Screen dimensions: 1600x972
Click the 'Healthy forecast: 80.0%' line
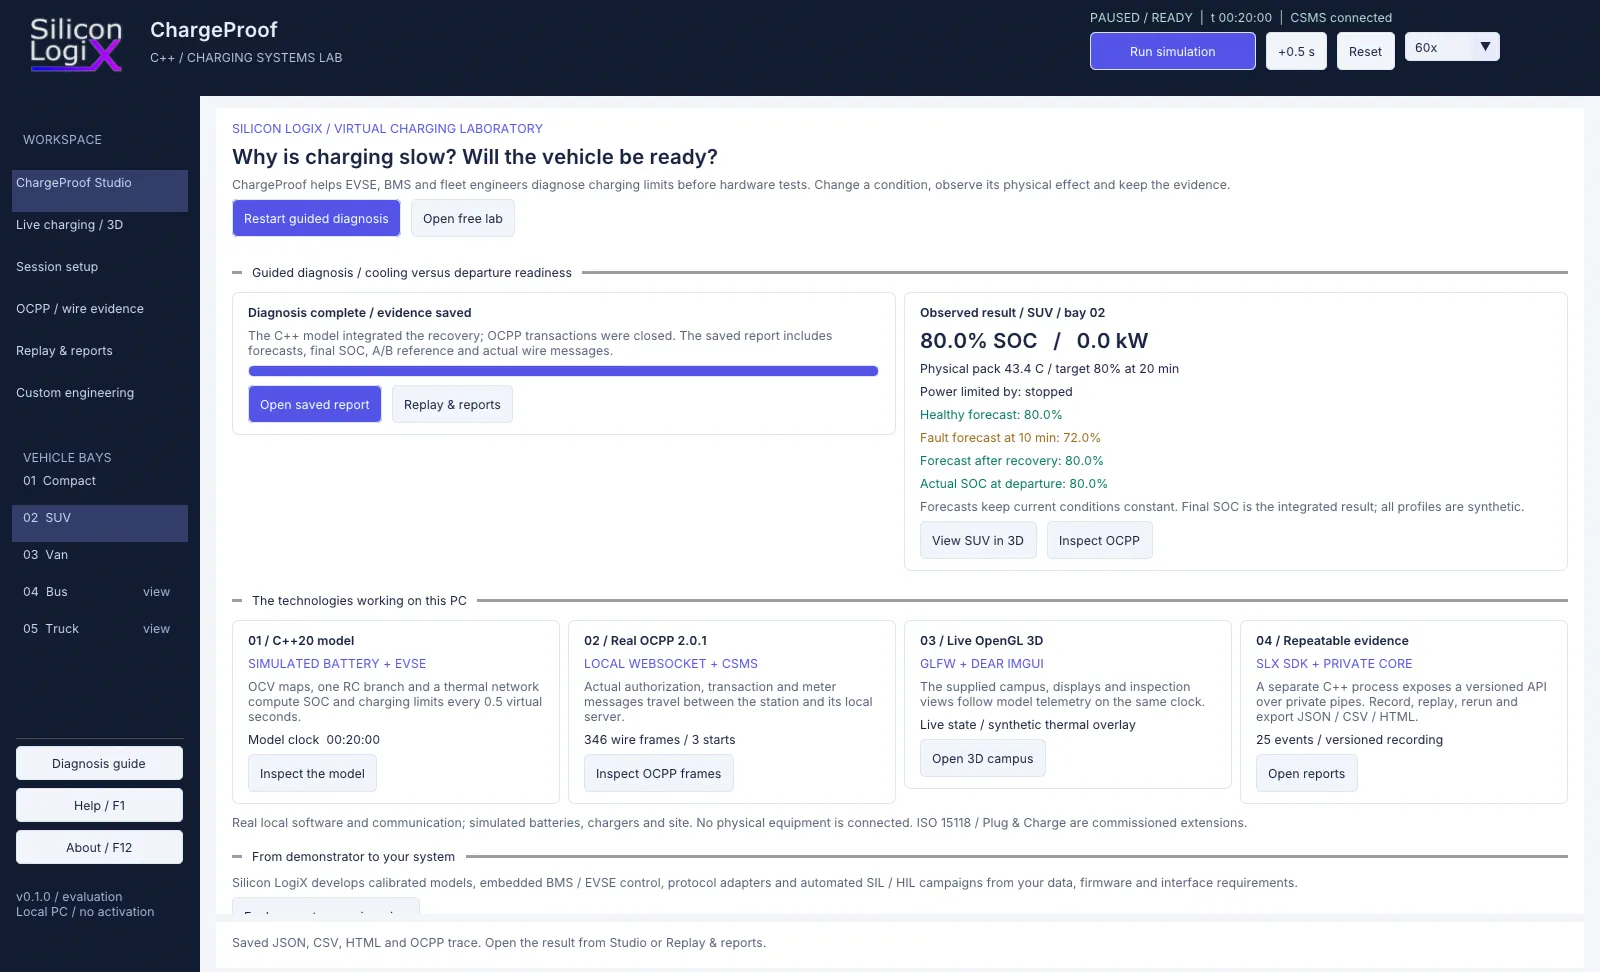click(991, 415)
